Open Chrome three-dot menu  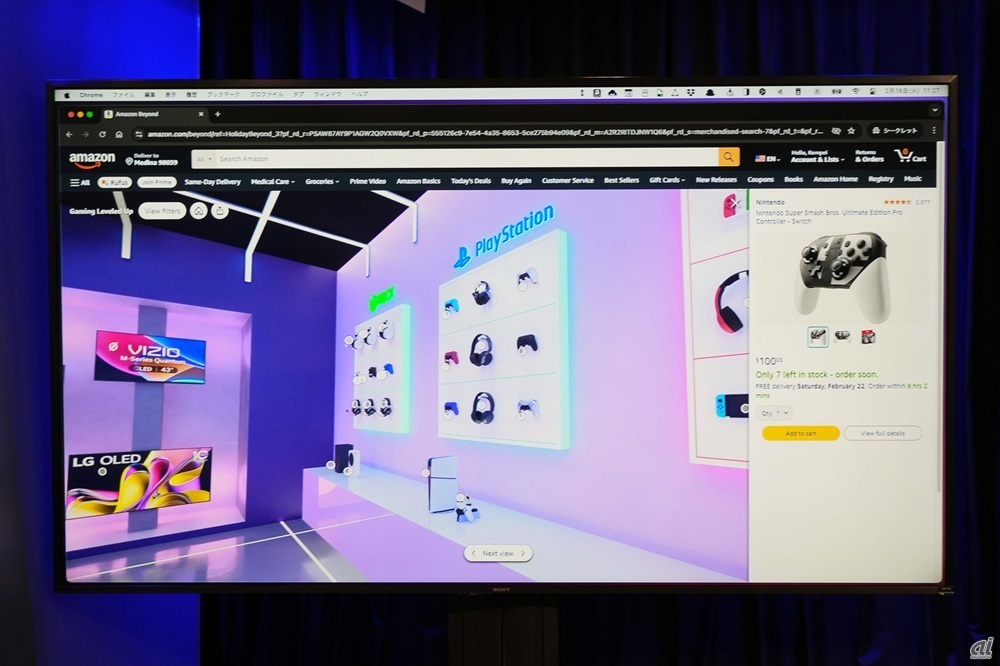(934, 130)
